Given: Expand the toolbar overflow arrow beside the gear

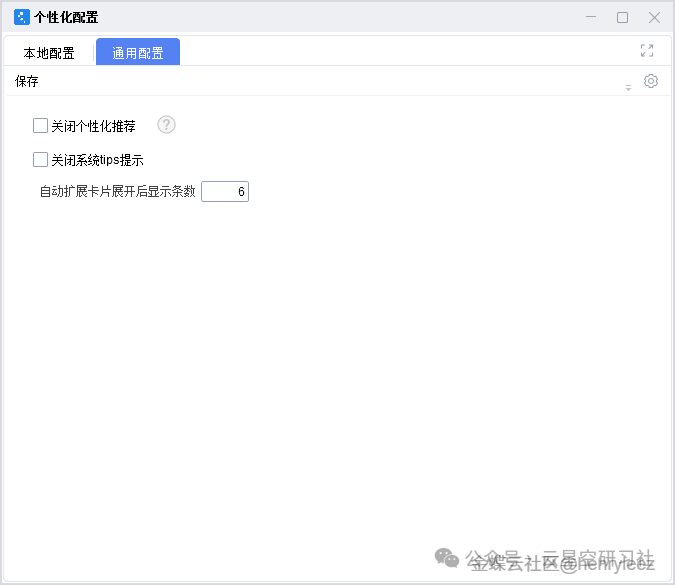Looking at the screenshot, I should [629, 87].
